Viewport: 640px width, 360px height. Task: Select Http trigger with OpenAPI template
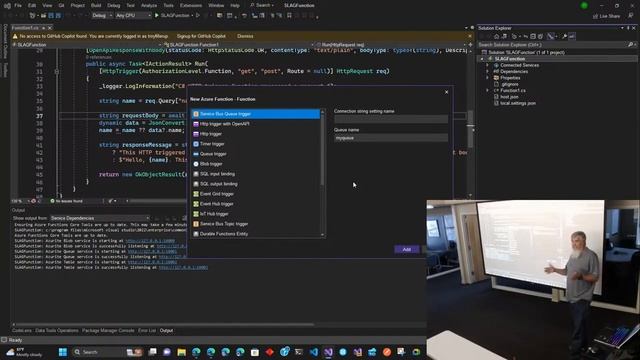coord(256,124)
